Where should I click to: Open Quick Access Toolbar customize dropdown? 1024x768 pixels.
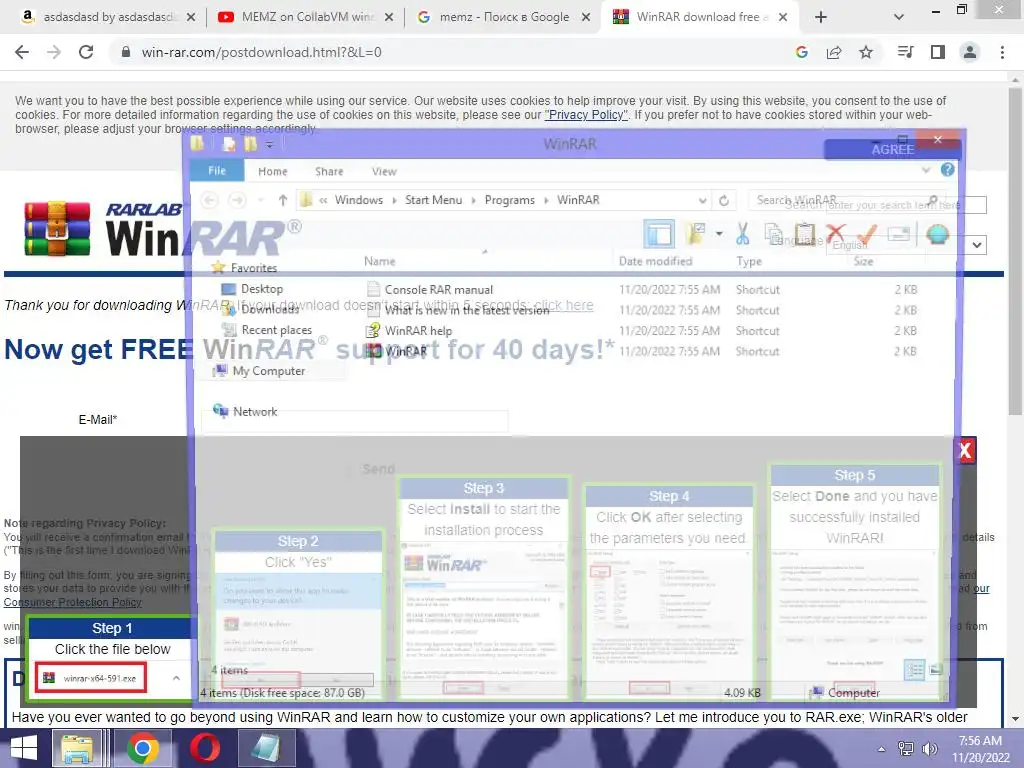point(268,145)
